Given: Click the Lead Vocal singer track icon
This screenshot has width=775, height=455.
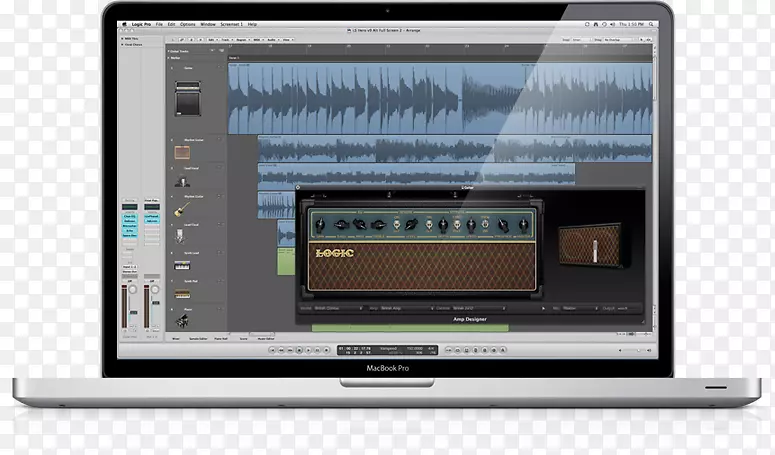Looking at the screenshot, I should (183, 182).
